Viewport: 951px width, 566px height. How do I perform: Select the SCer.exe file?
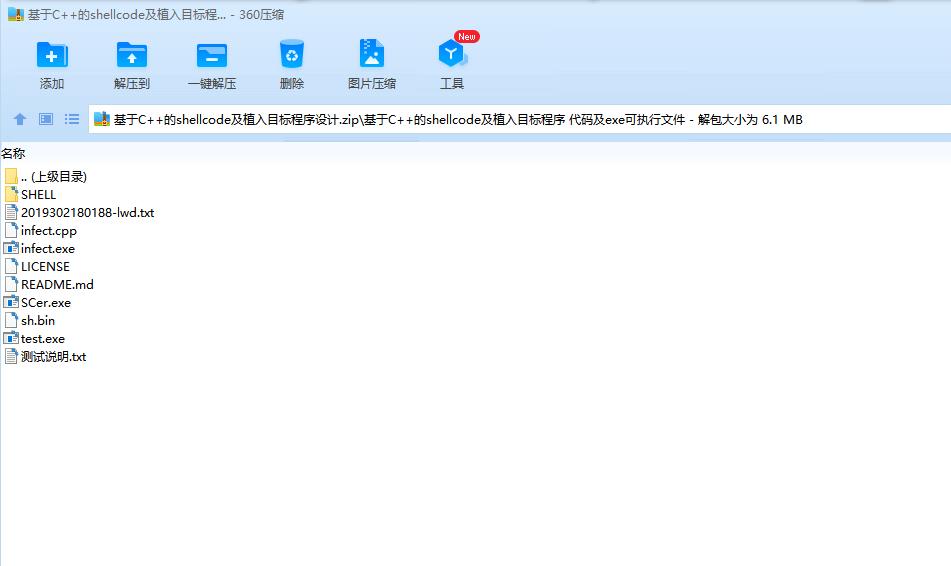pyautogui.click(x=45, y=303)
